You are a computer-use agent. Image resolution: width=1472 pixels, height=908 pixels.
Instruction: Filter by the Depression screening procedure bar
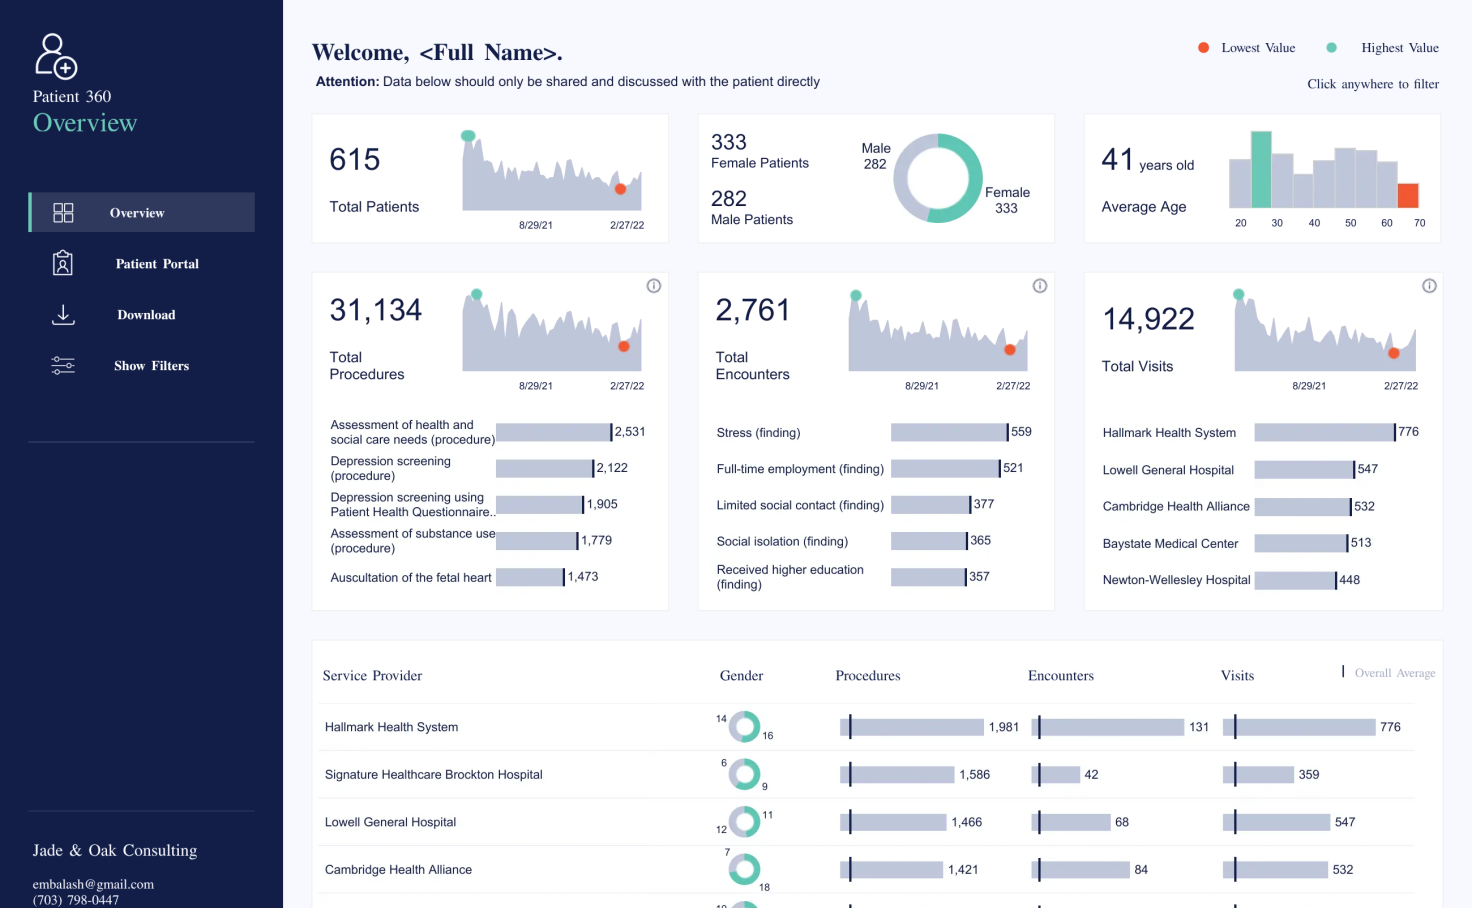pyautogui.click(x=545, y=468)
